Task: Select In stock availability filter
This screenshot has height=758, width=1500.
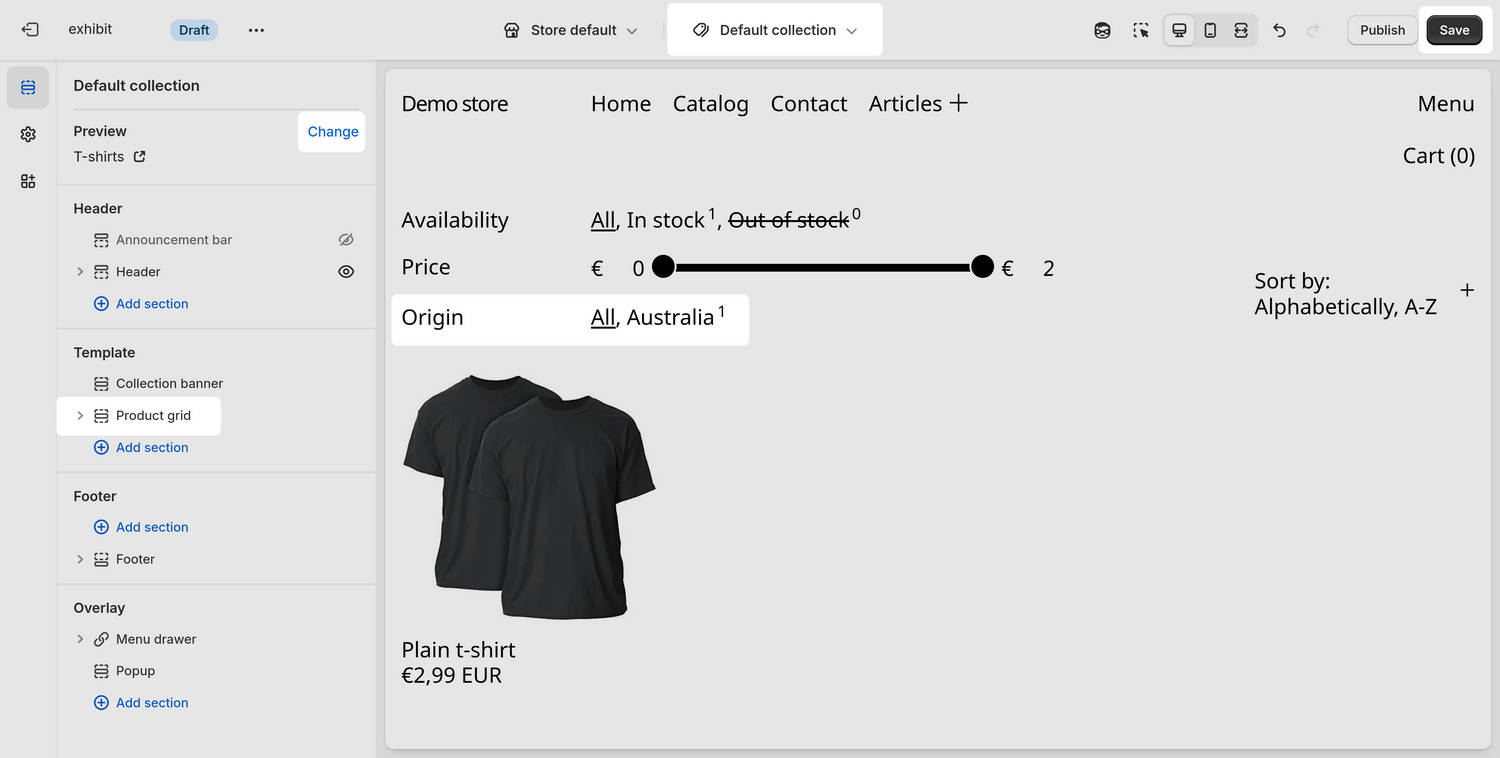Action: point(665,220)
